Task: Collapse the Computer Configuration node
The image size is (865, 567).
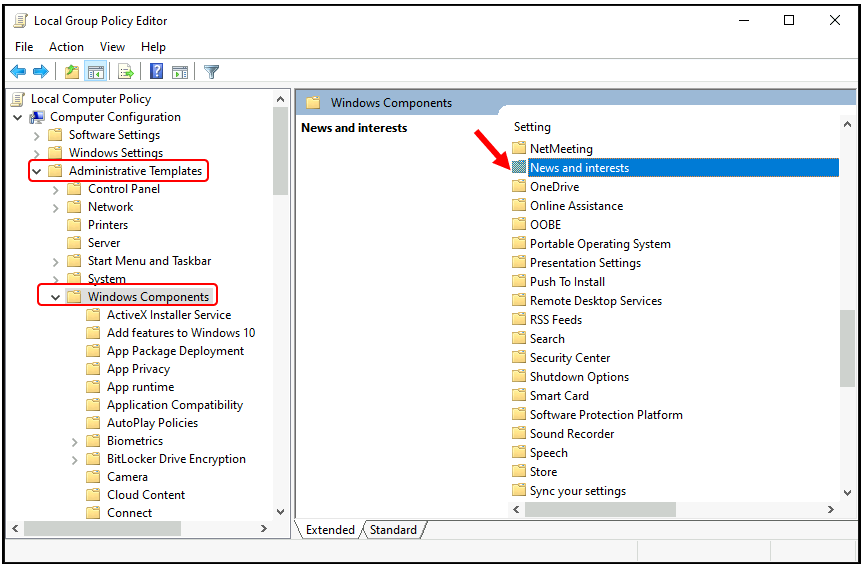Action: 18,117
